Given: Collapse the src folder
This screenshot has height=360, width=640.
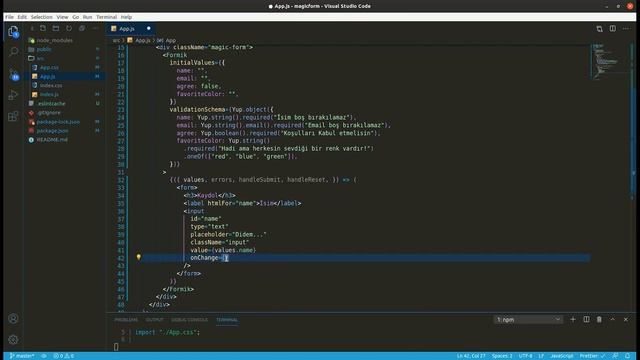Looking at the screenshot, I should 40,58.
